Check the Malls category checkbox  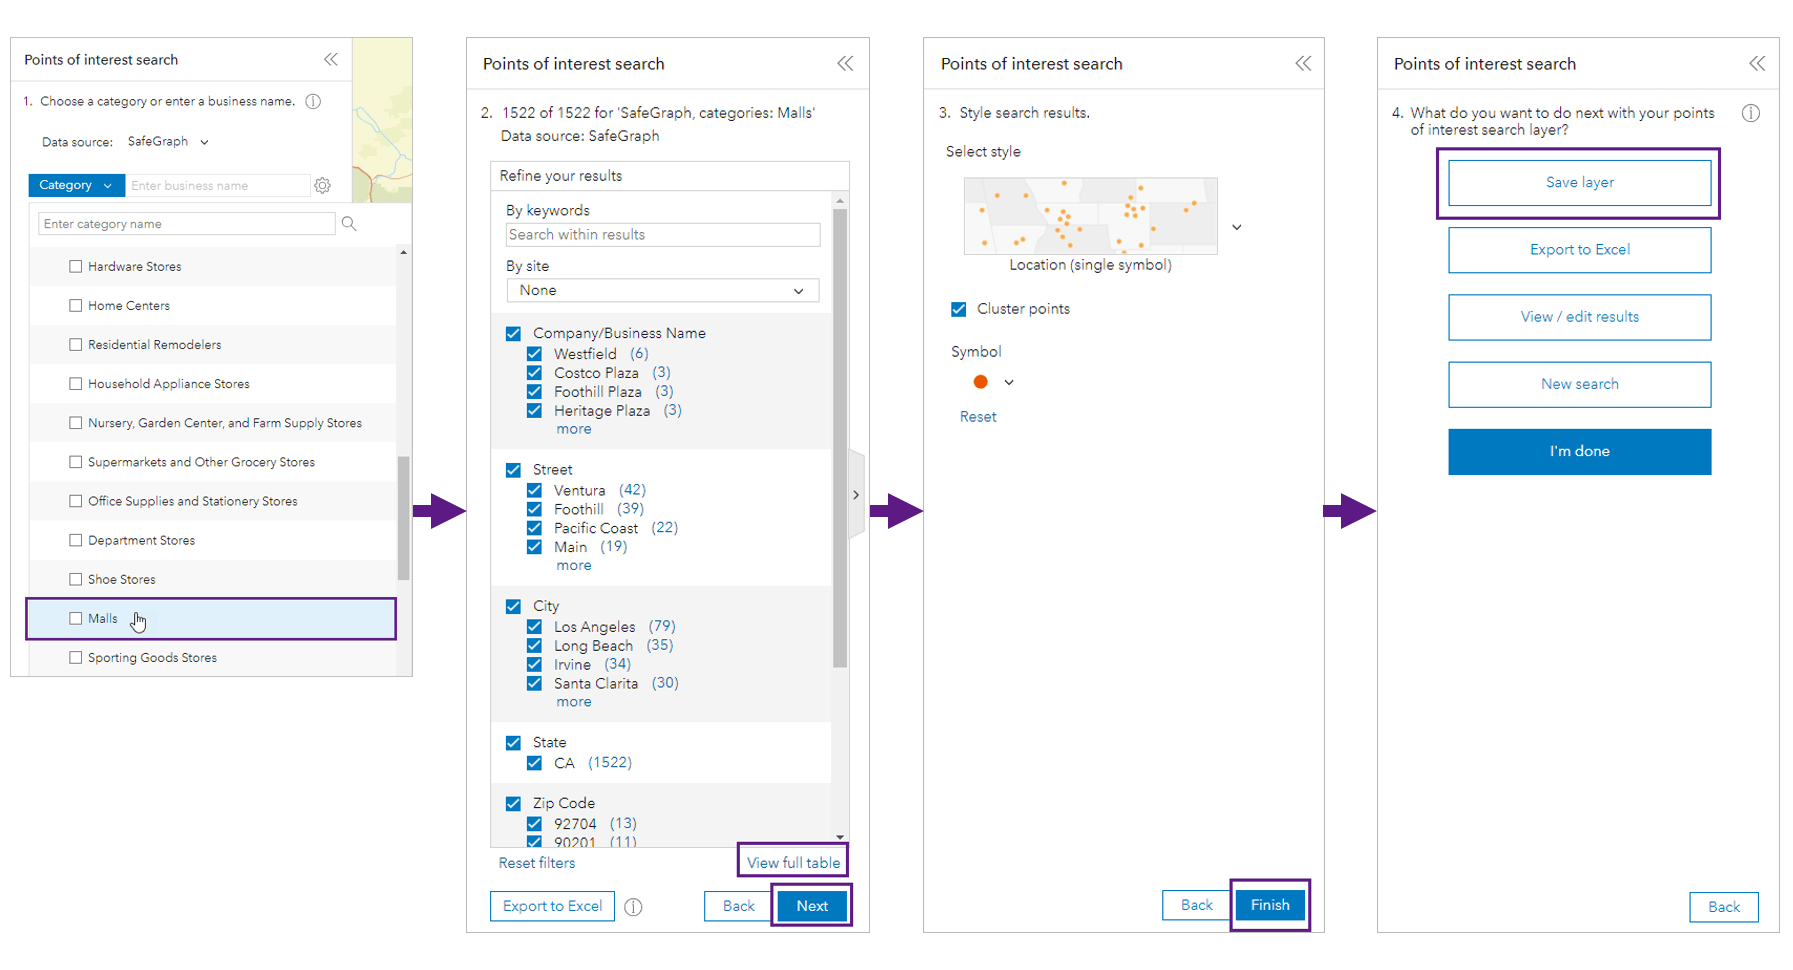tap(75, 618)
